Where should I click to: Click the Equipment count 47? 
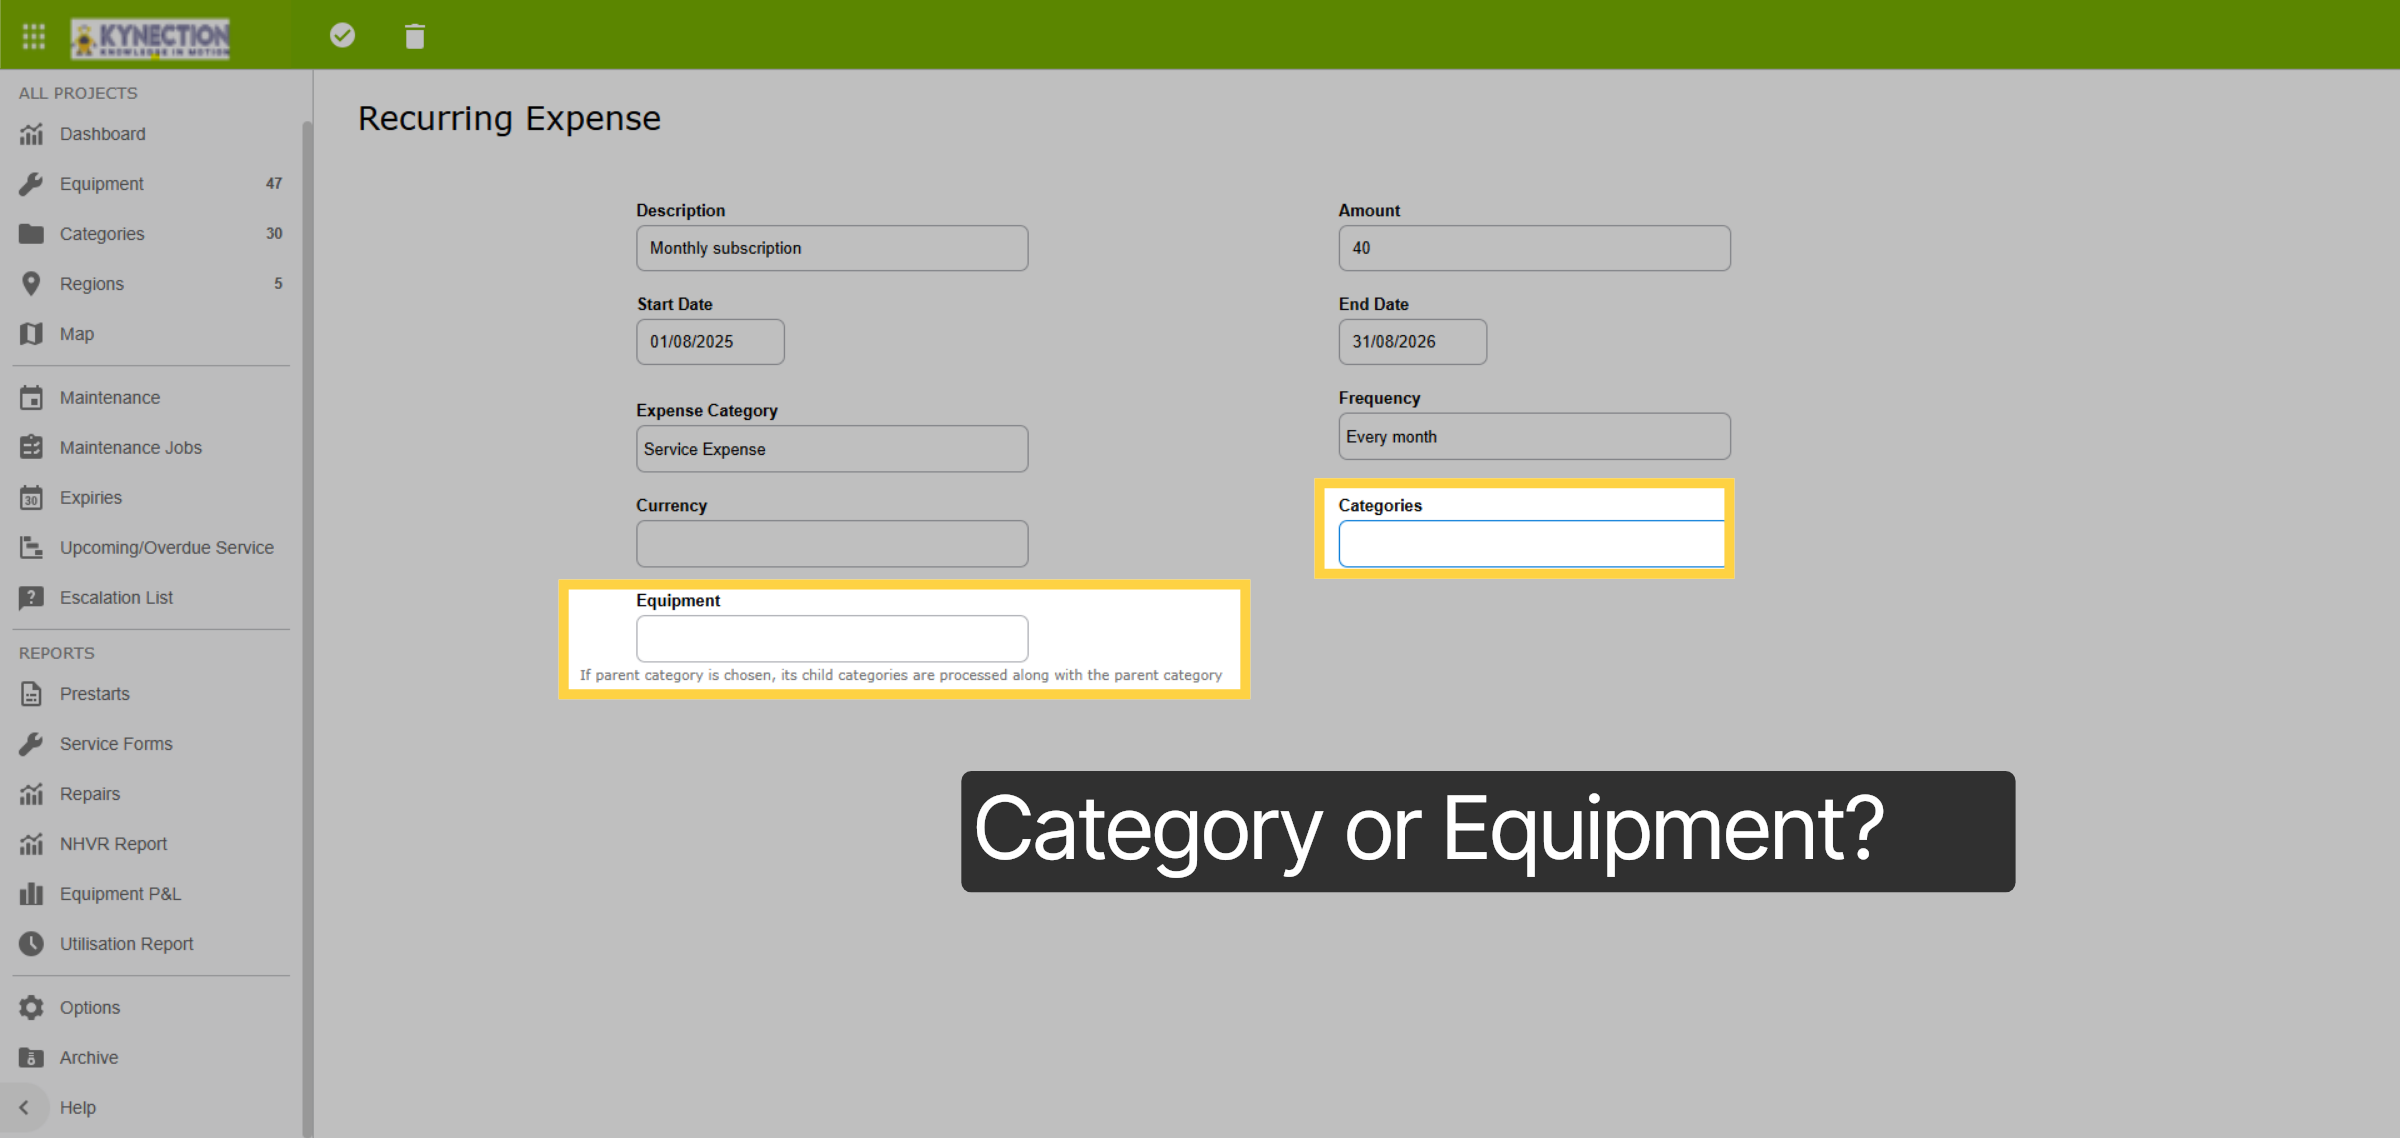click(274, 184)
